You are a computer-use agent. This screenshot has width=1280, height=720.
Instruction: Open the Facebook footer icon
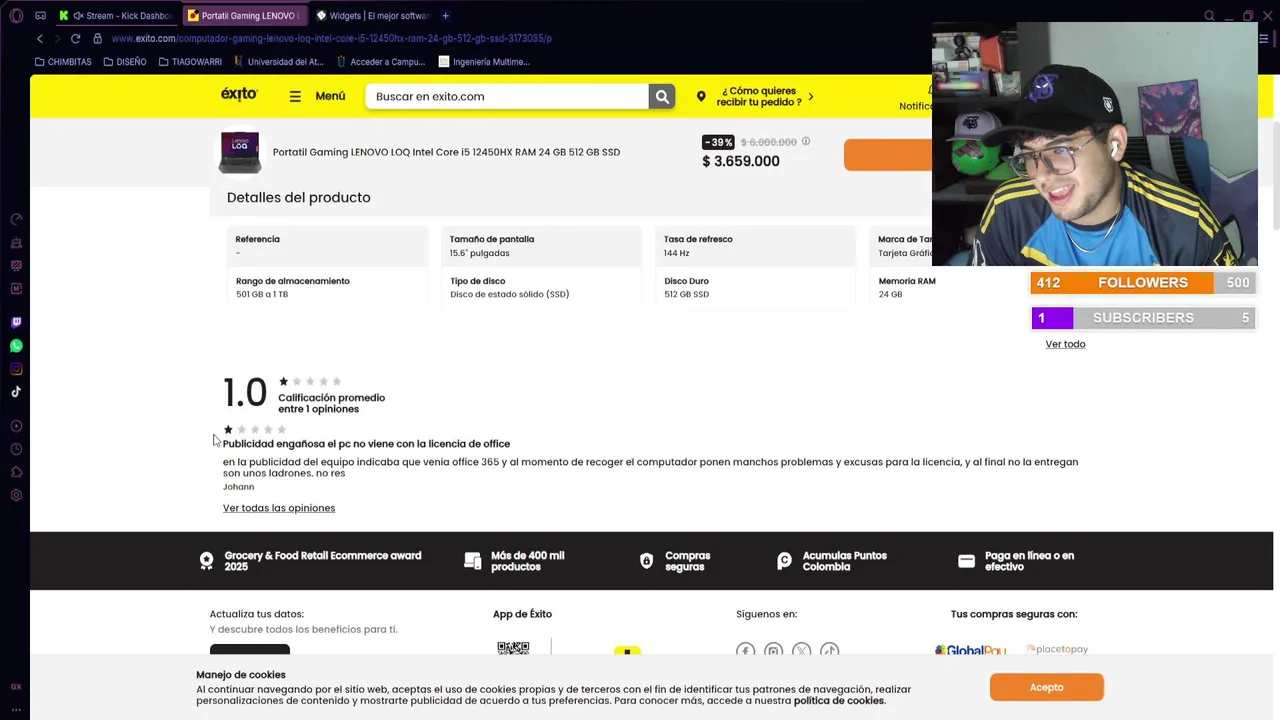[x=745, y=651]
